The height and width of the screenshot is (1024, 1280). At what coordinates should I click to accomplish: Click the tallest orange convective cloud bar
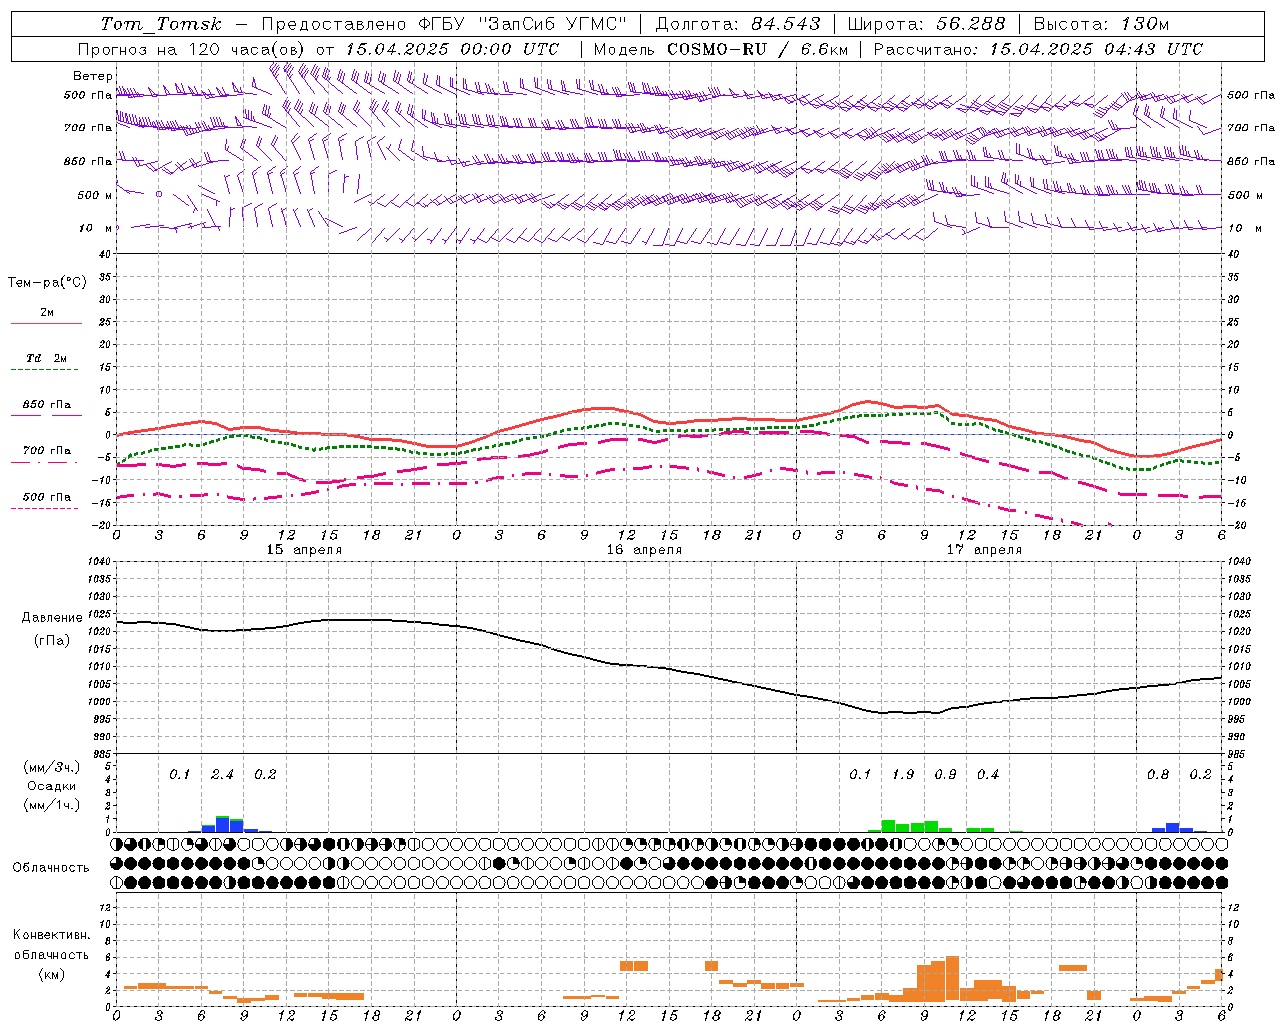pos(952,979)
